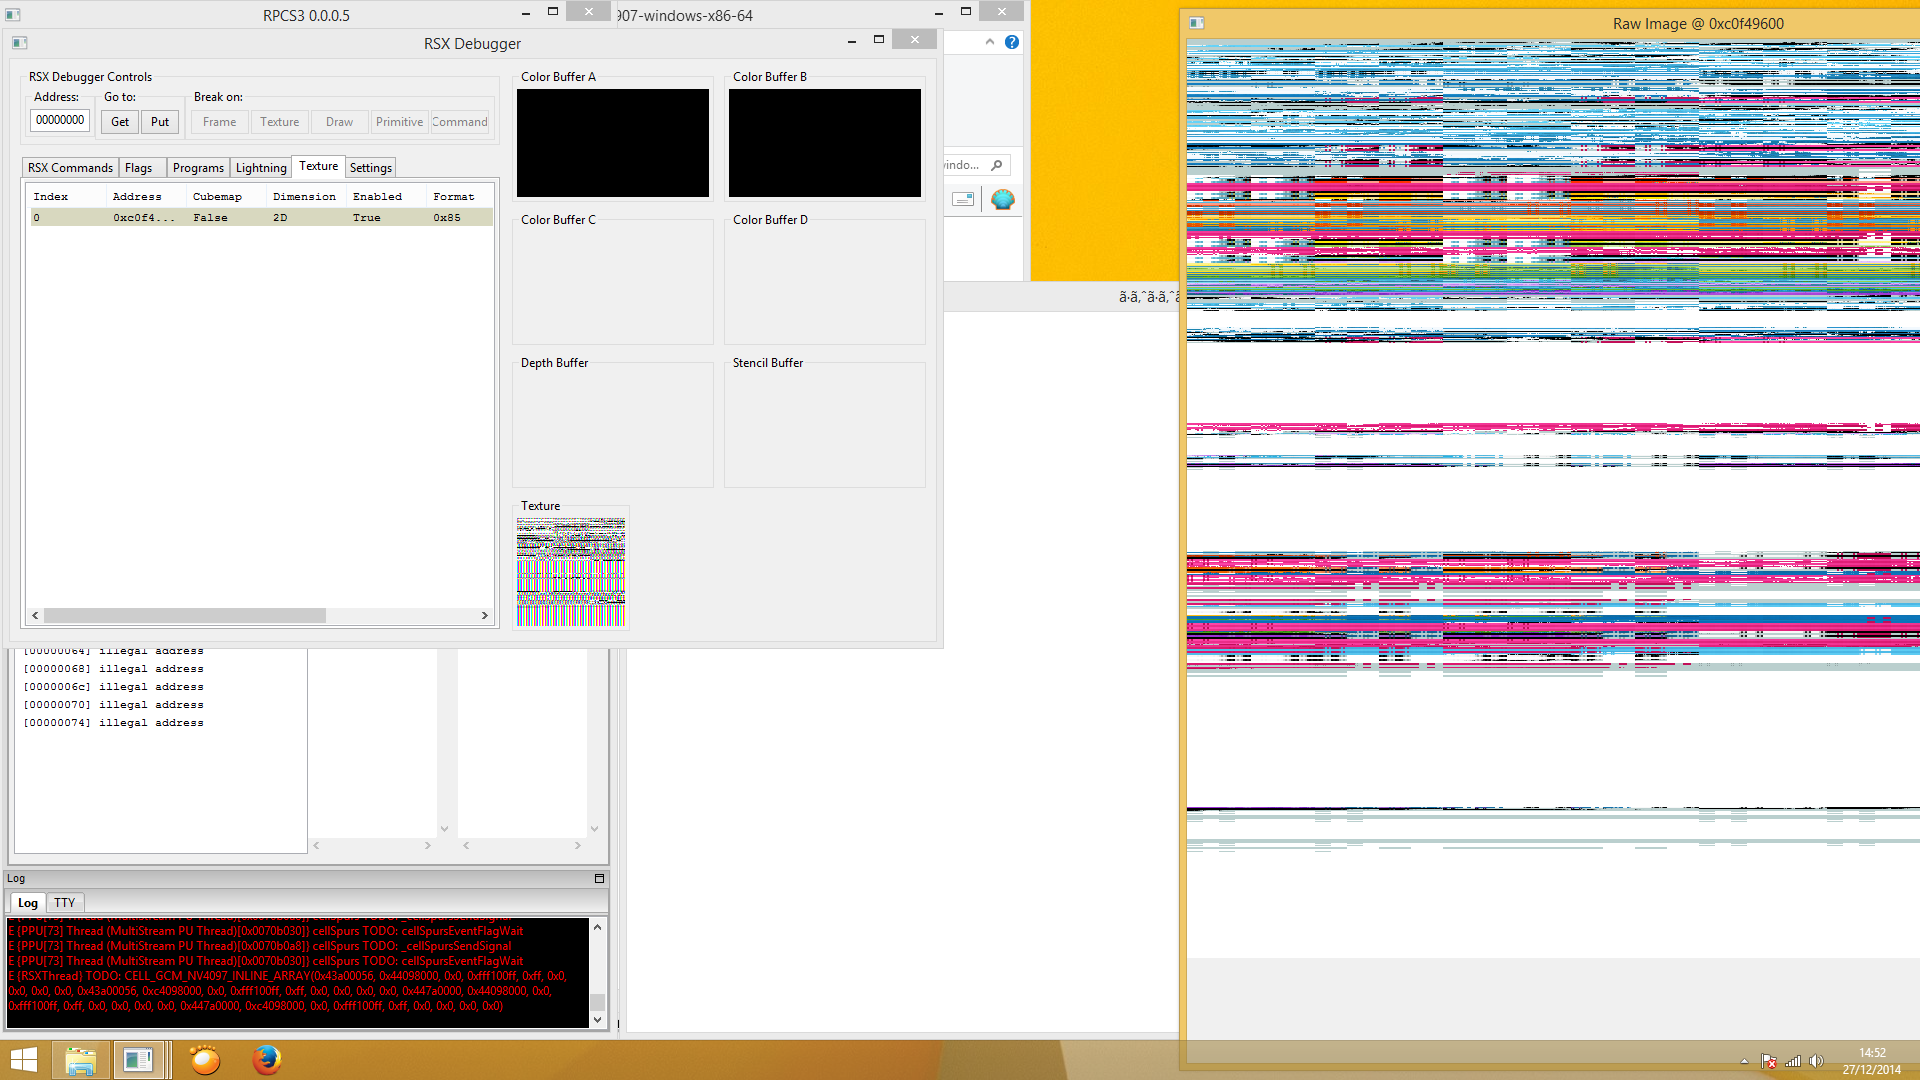1920x1080 pixels.
Task: Switch to the TTY log tab
Action: click(x=65, y=902)
